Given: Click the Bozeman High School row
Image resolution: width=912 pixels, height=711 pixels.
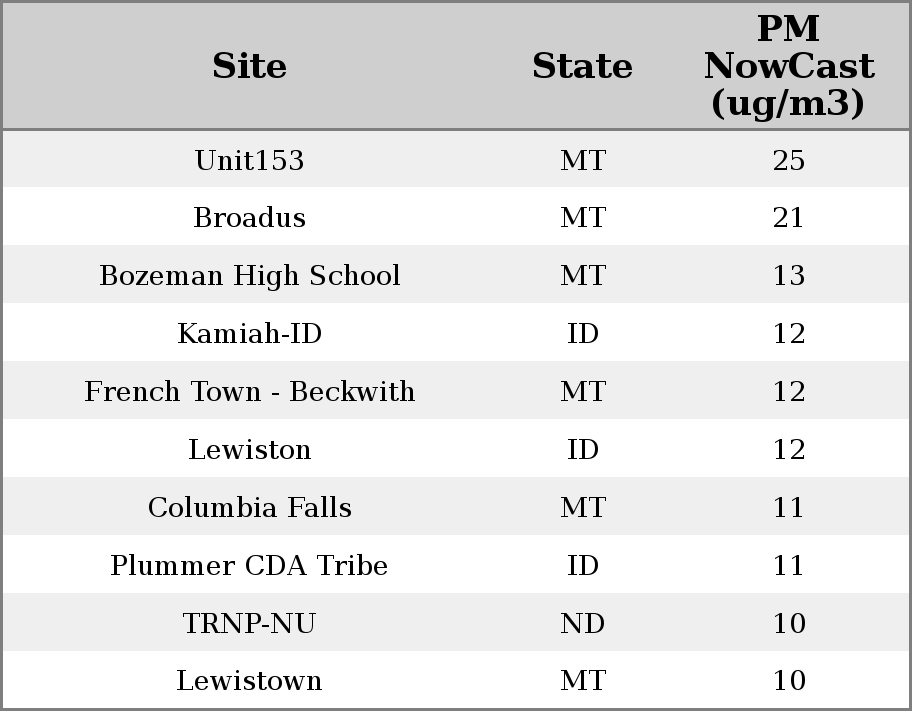Looking at the screenshot, I should (x=249, y=276).
